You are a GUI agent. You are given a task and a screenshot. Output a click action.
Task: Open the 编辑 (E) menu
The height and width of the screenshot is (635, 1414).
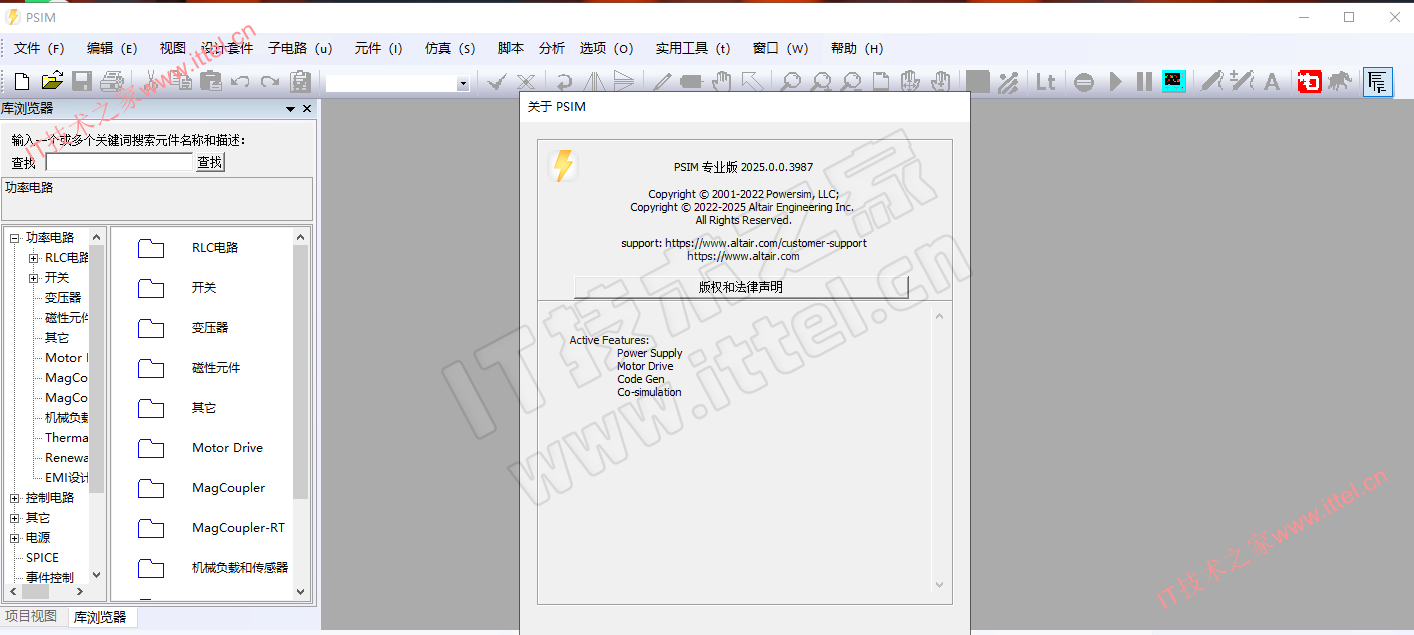pyautogui.click(x=112, y=48)
